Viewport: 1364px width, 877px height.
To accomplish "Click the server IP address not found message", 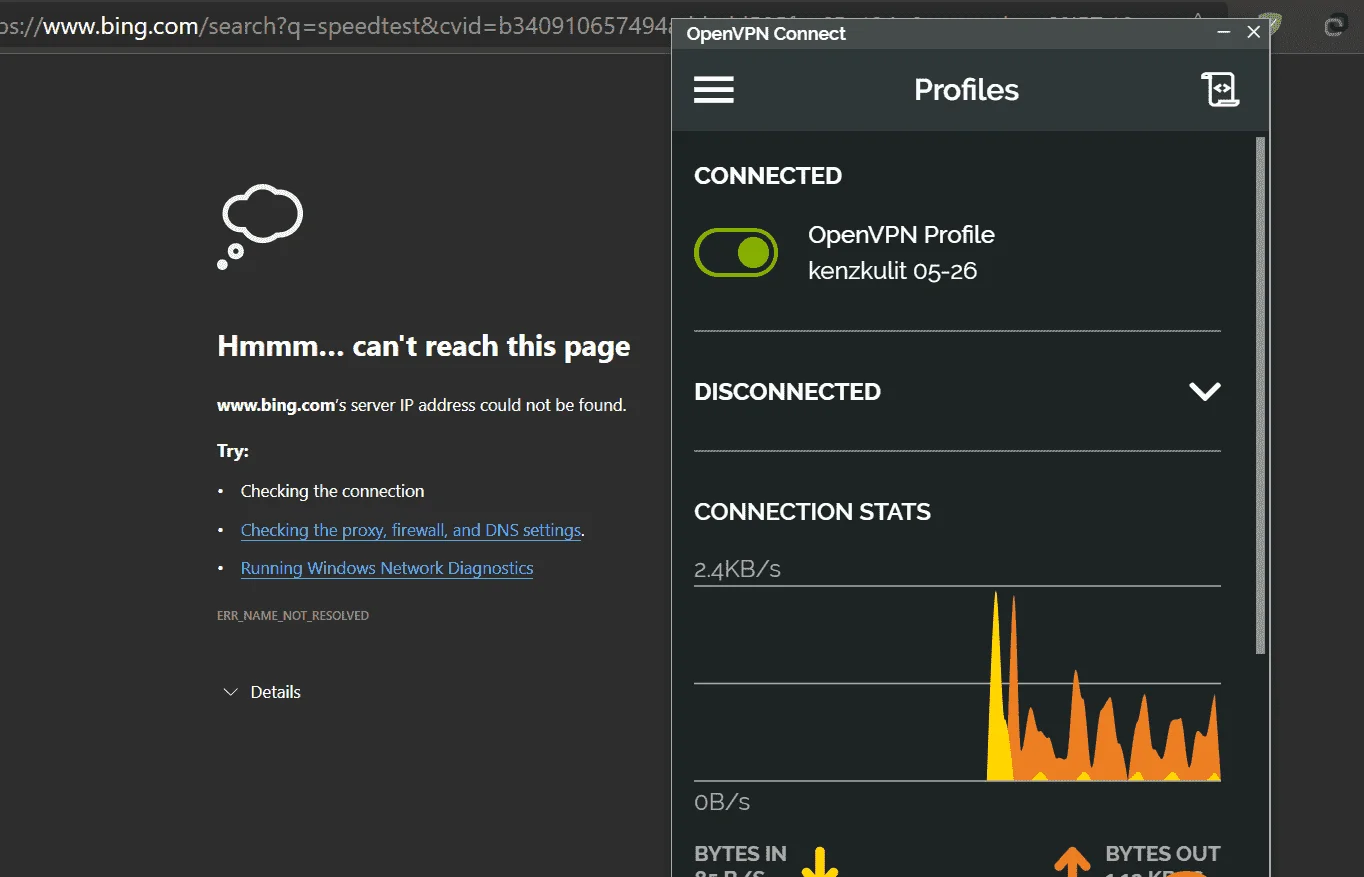I will (x=422, y=405).
